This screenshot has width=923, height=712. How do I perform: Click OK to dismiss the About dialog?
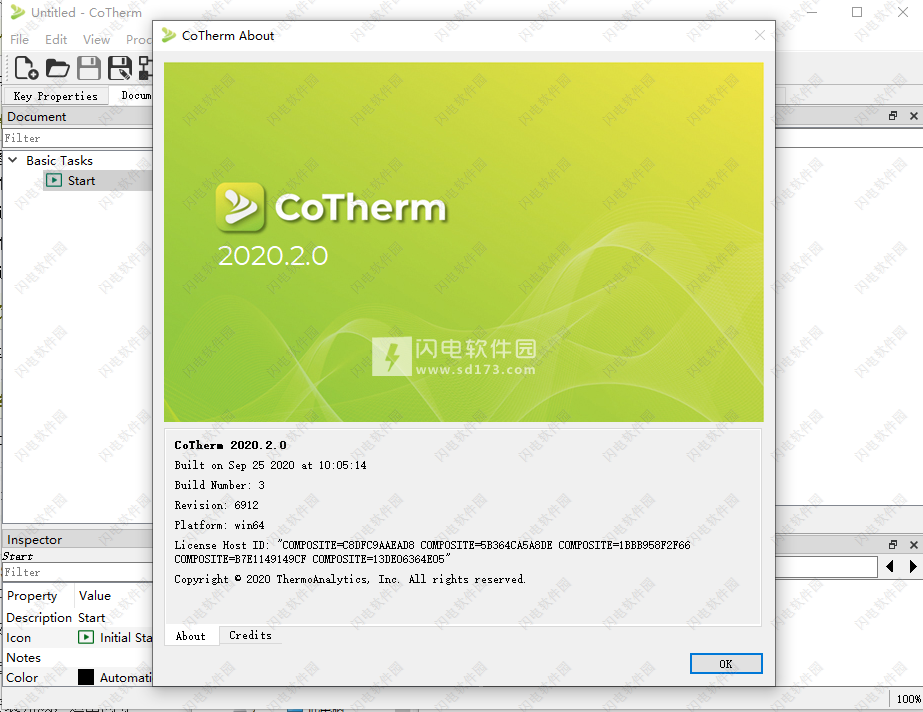tap(726, 664)
